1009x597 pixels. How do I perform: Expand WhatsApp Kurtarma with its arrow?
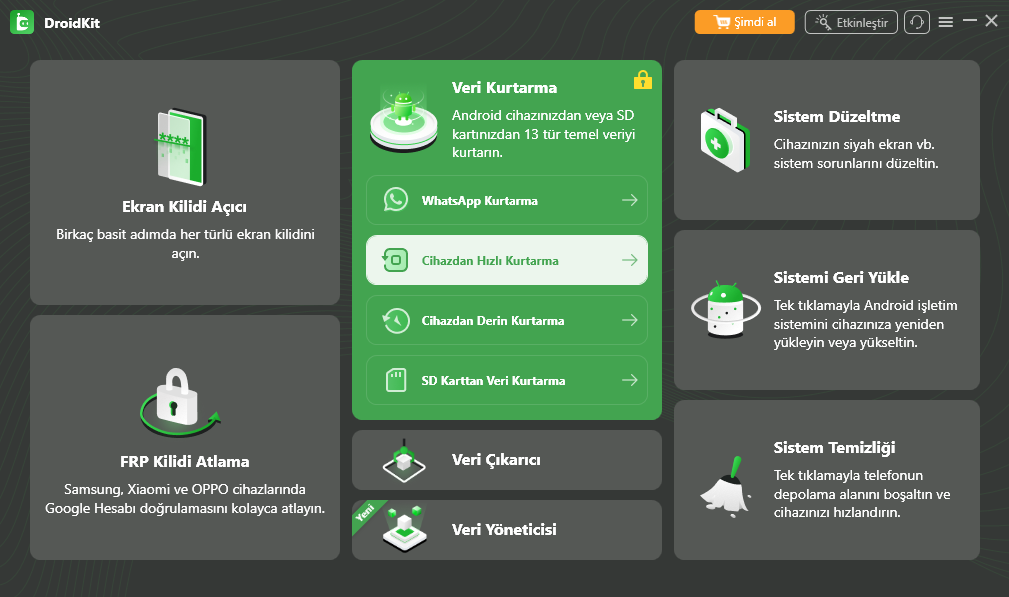click(x=629, y=200)
